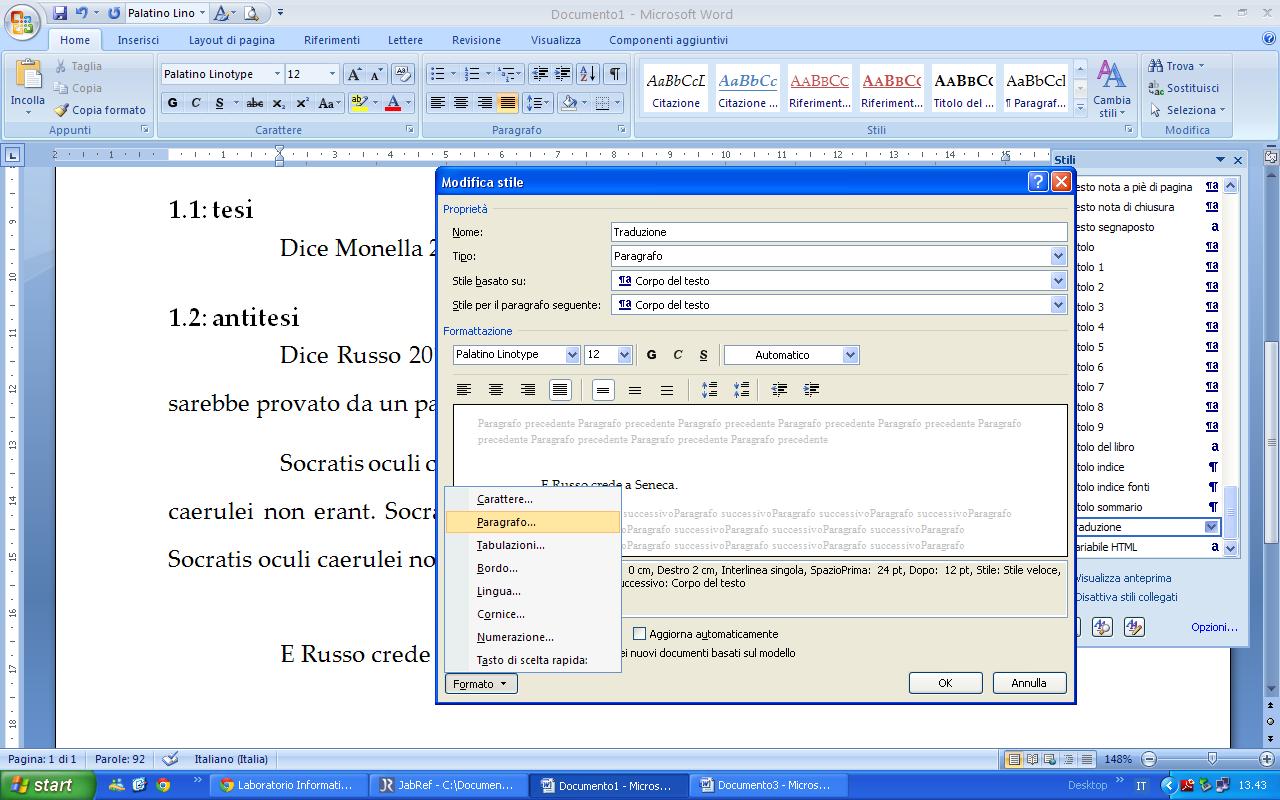The image size is (1280, 800).
Task: Open dialog font name dropdown Palatino Linotype
Action: point(572,355)
